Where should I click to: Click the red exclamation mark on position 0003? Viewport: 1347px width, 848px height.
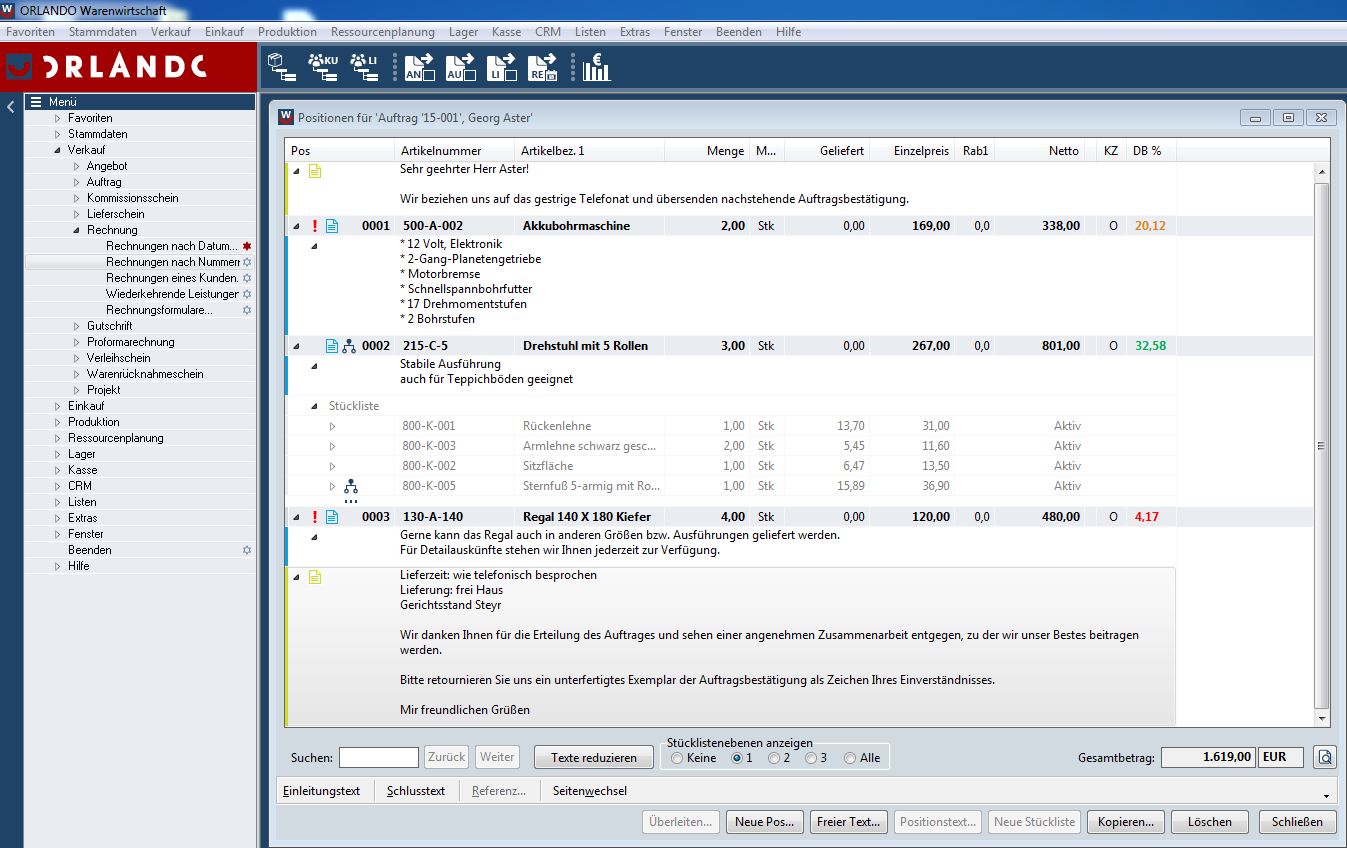315,517
